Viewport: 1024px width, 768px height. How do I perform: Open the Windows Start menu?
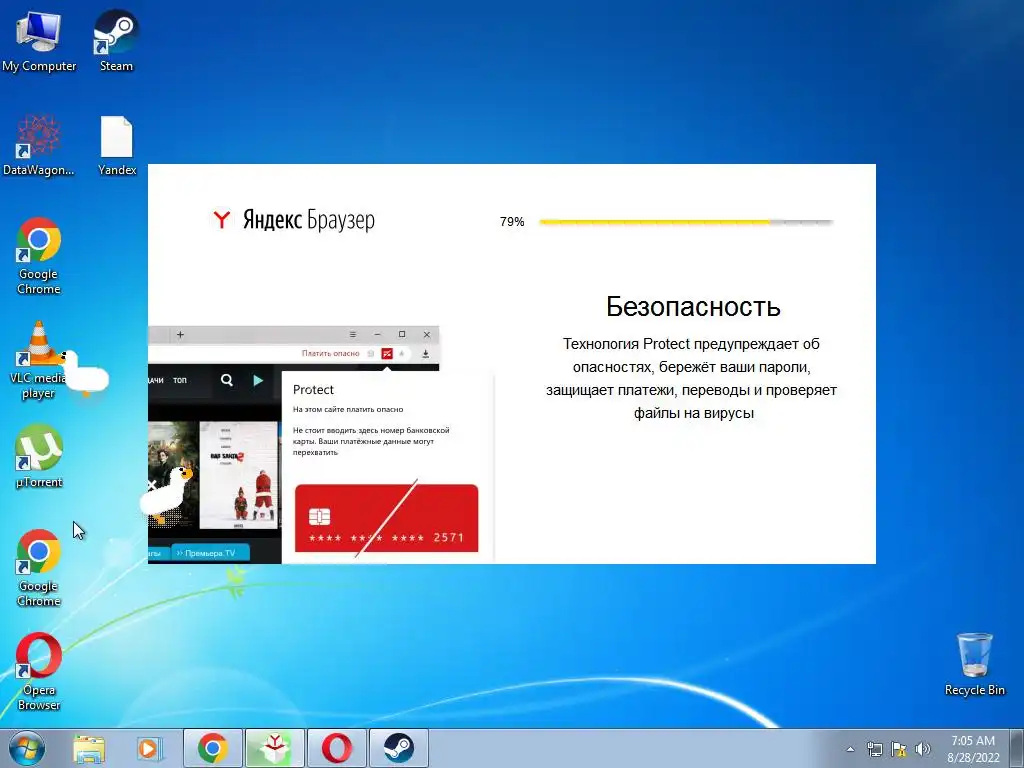click(x=27, y=748)
